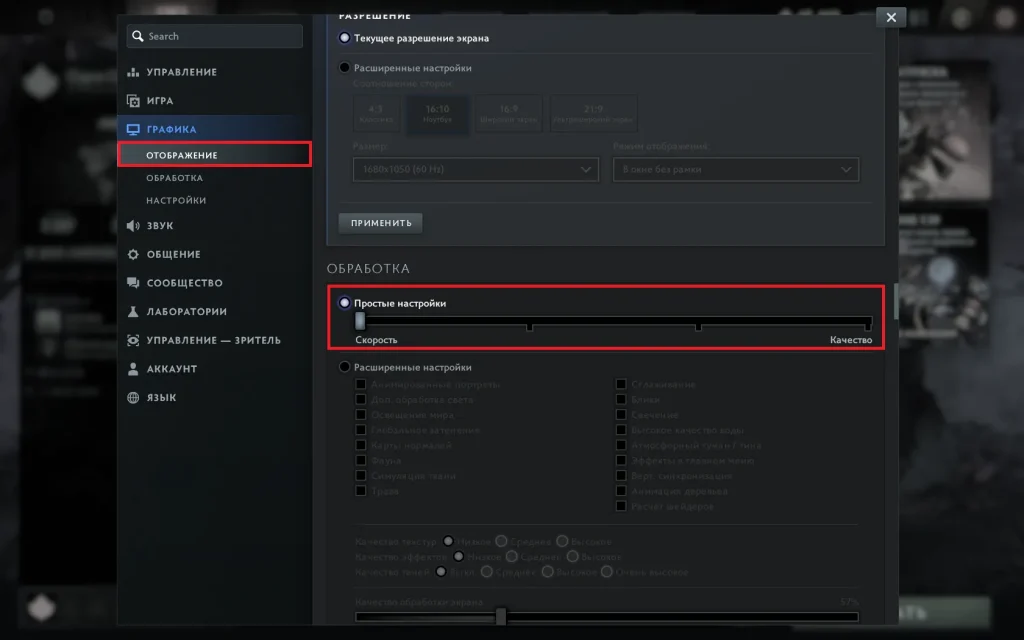Enable Расчет шейдеров checkbox
1024x640 pixels.
click(x=621, y=506)
